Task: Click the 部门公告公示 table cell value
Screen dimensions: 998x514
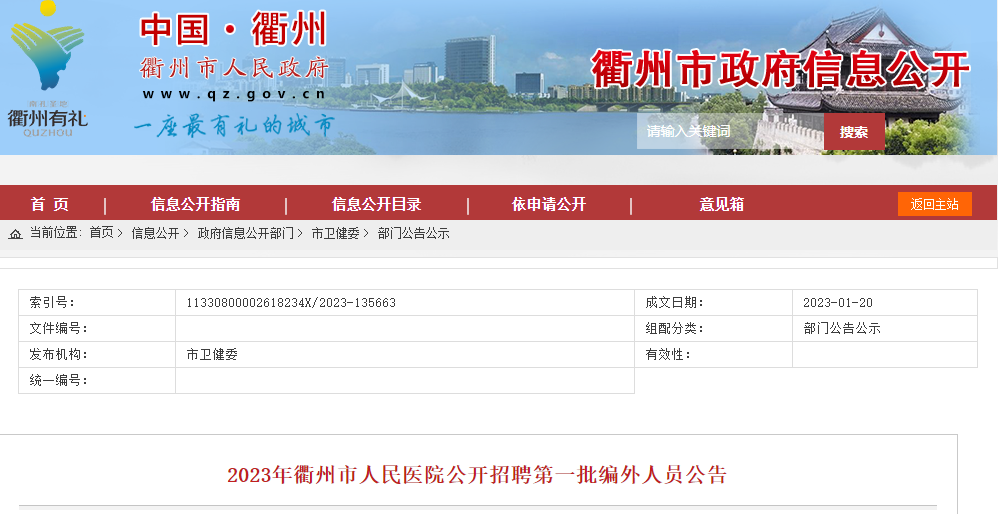Action: (841, 329)
